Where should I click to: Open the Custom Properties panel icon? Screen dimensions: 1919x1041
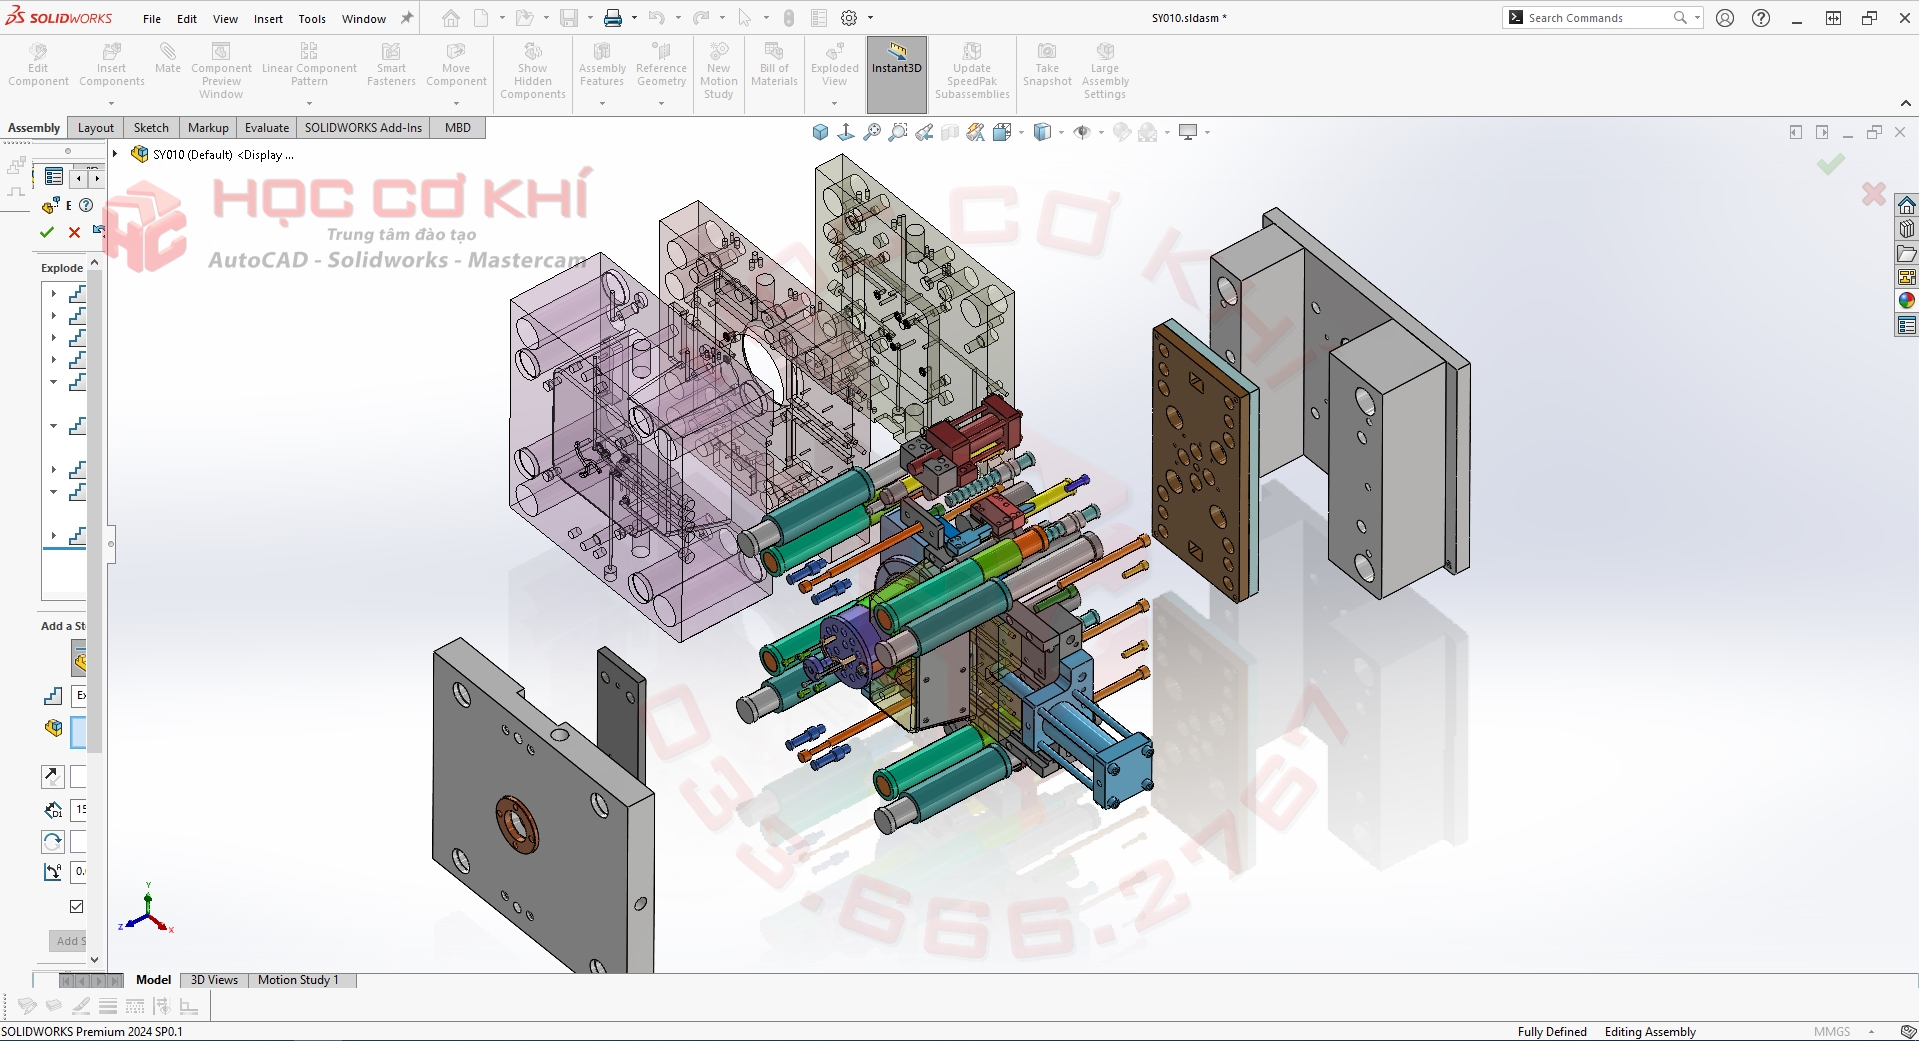pos(1906,325)
